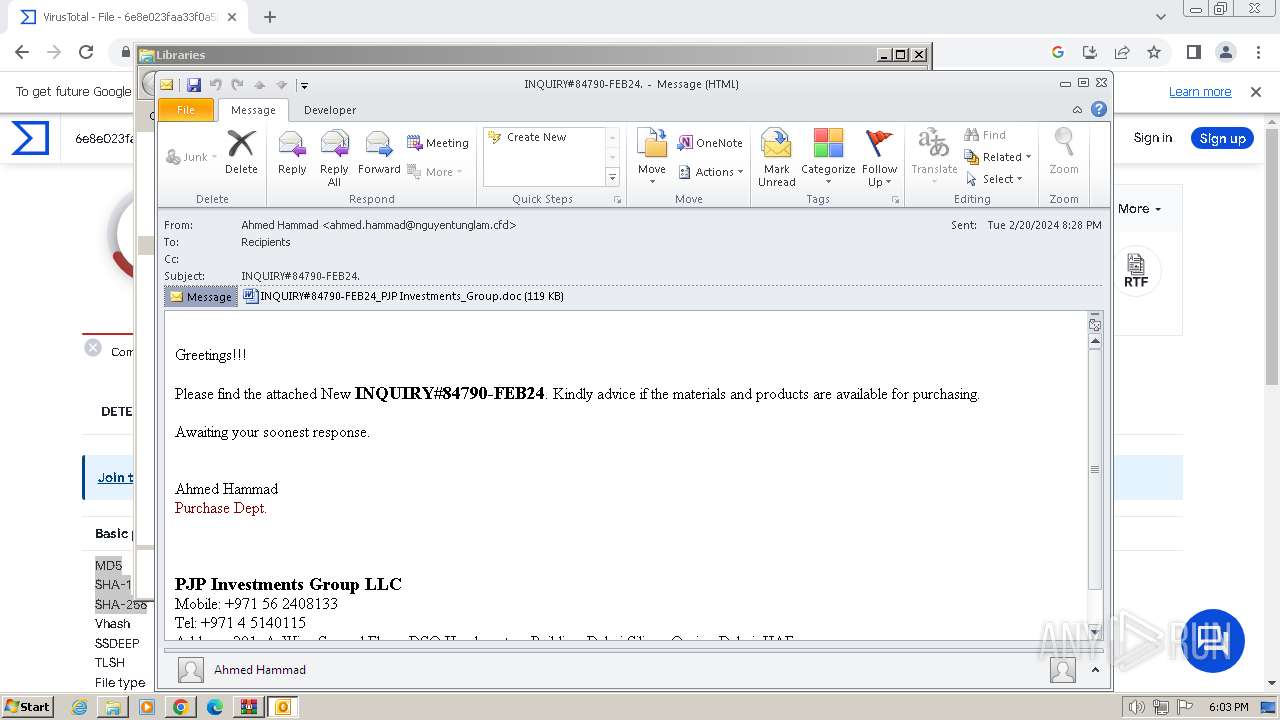Viewport: 1280px width, 720px height.
Task: Reply to the message
Action: 292,153
